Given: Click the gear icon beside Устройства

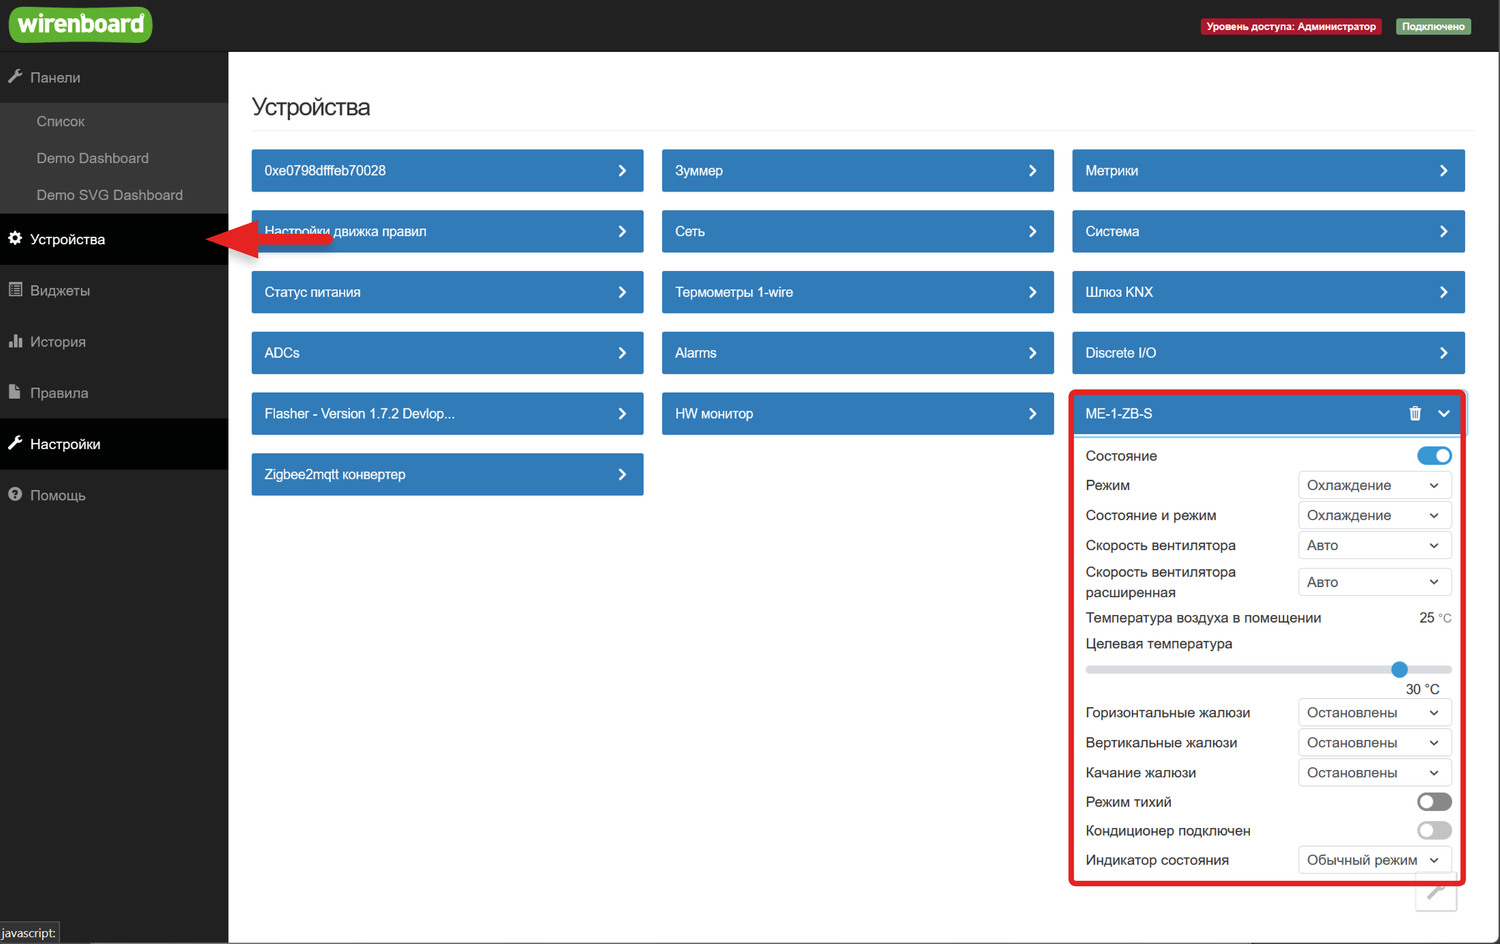Looking at the screenshot, I should coord(15,239).
